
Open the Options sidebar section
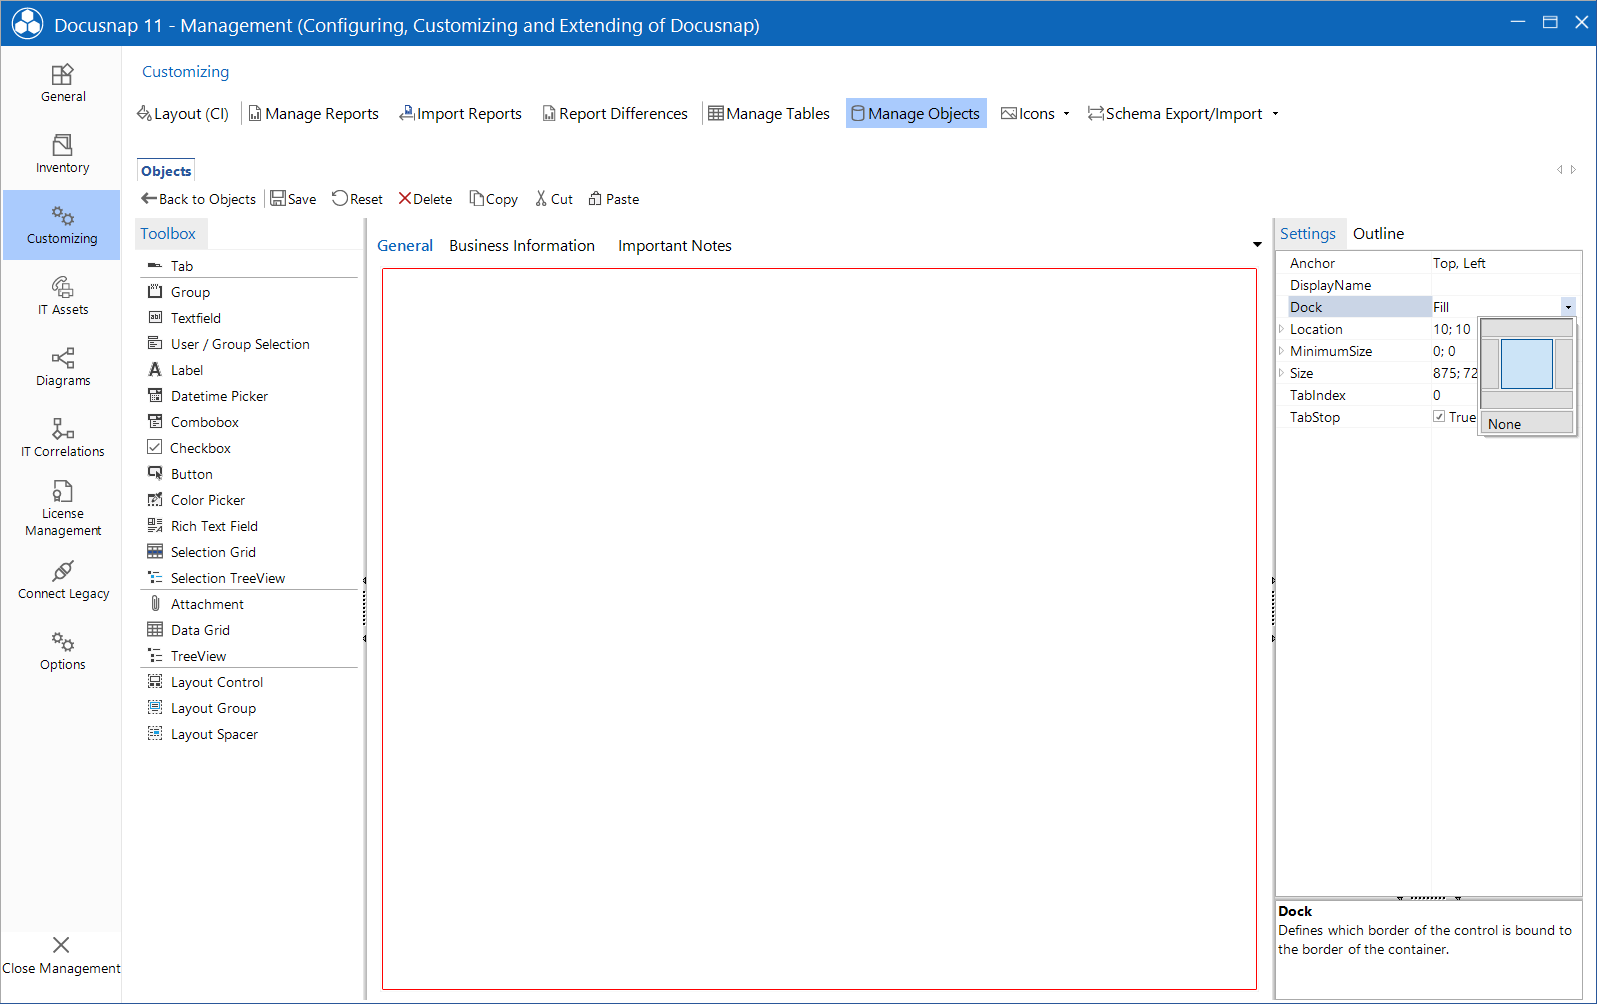click(62, 651)
